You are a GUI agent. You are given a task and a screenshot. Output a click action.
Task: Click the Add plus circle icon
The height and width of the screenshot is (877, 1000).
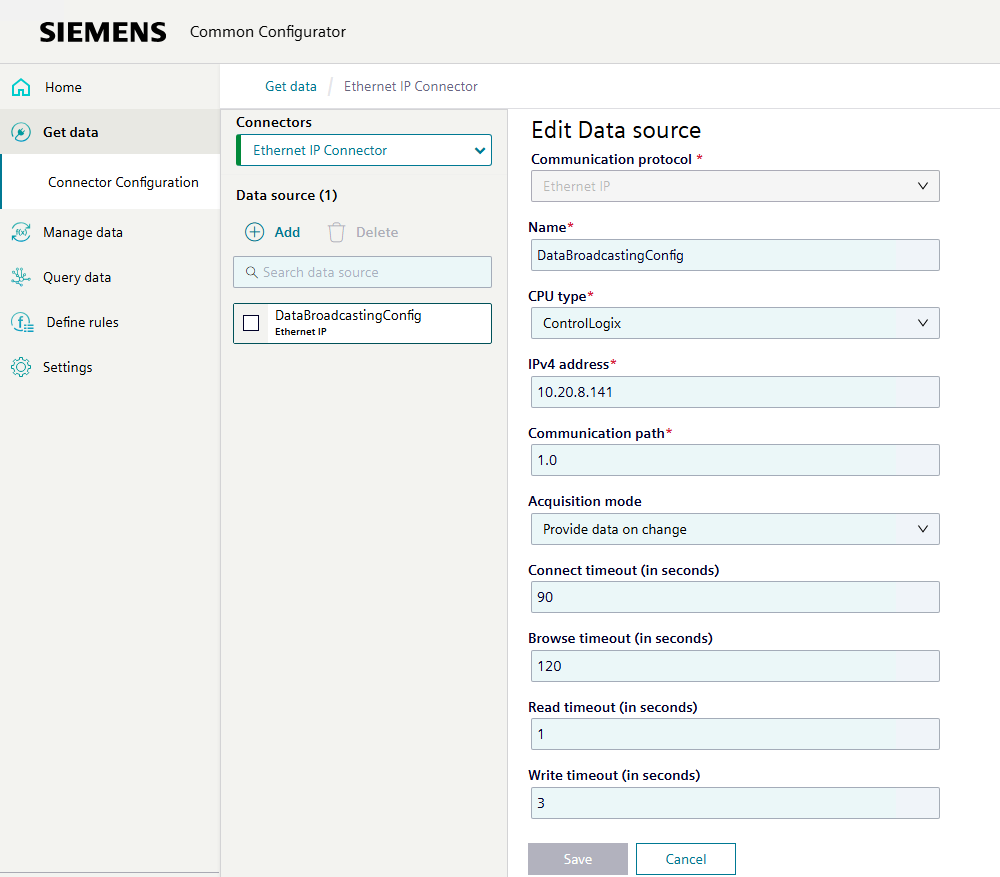255,232
